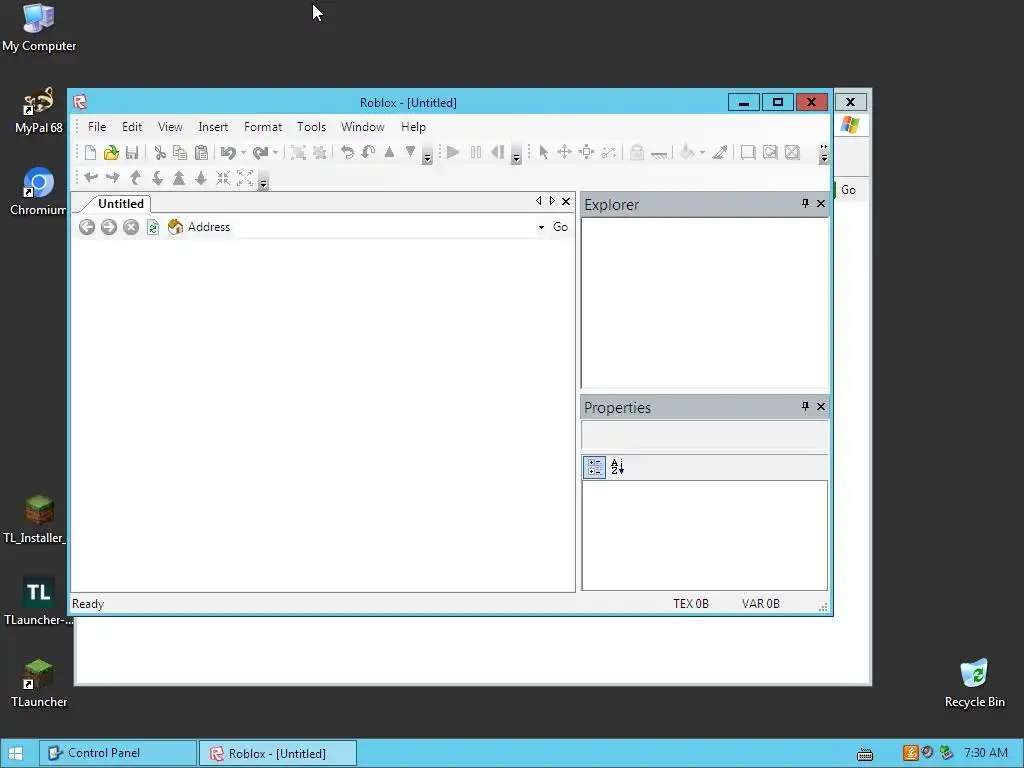Expand the camera toolbar overflow options
The image size is (1024, 768).
(263, 182)
